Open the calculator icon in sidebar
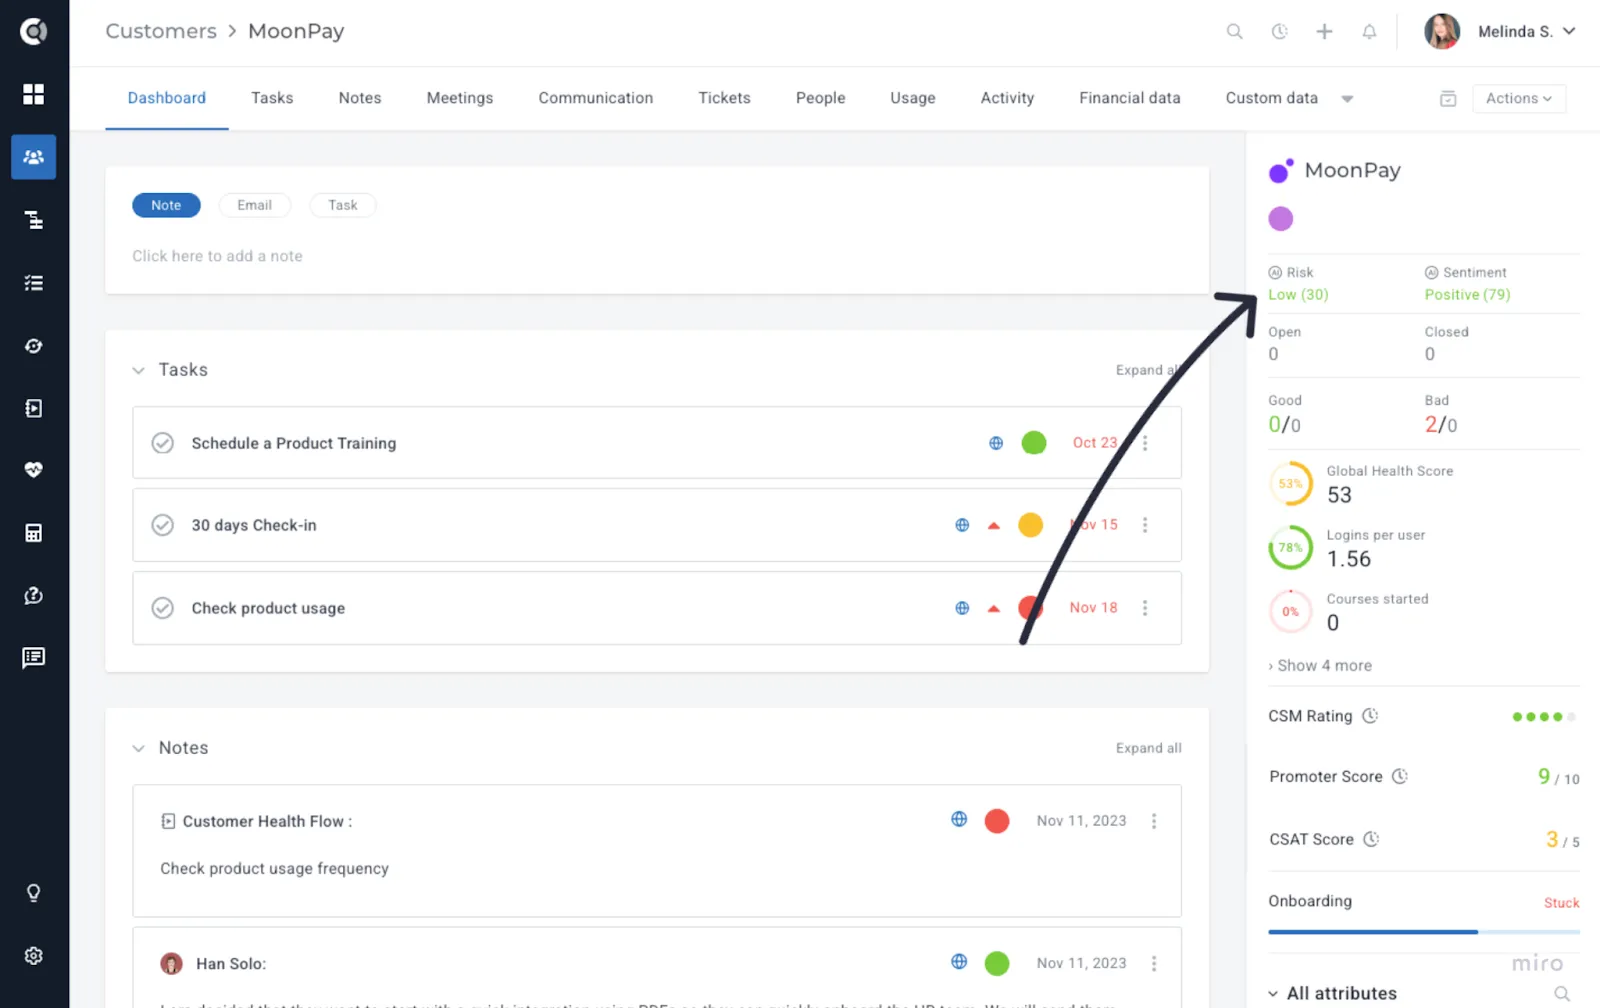 click(x=33, y=533)
